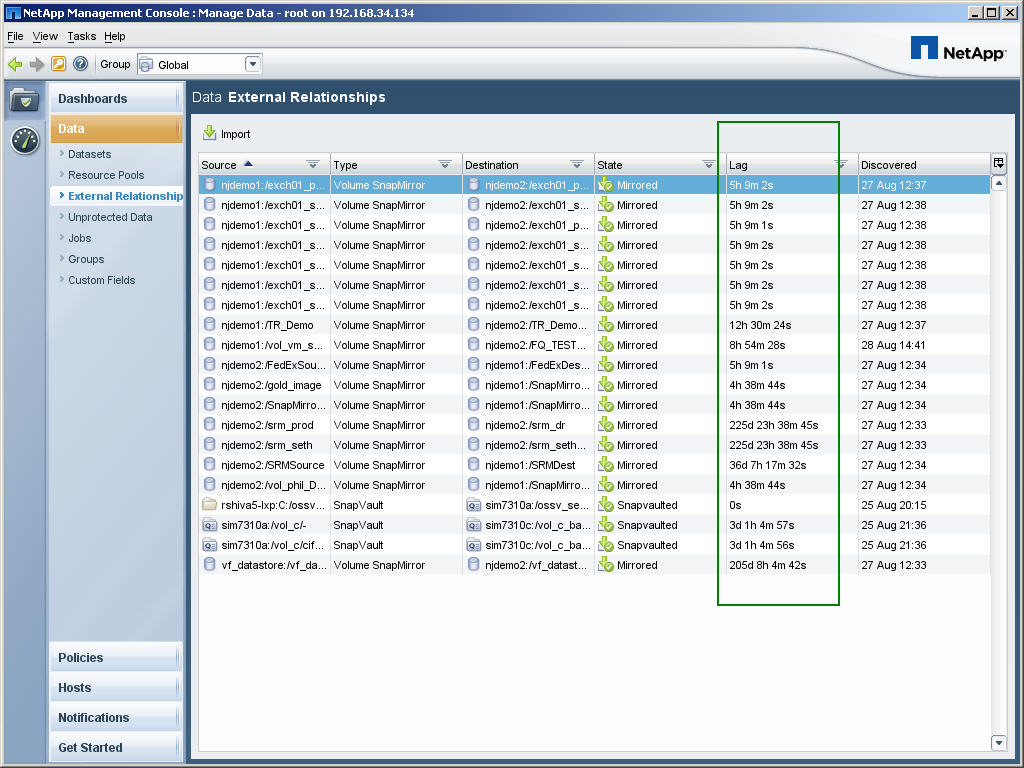Open the Tasks menu
The image size is (1024, 768).
(82, 36)
